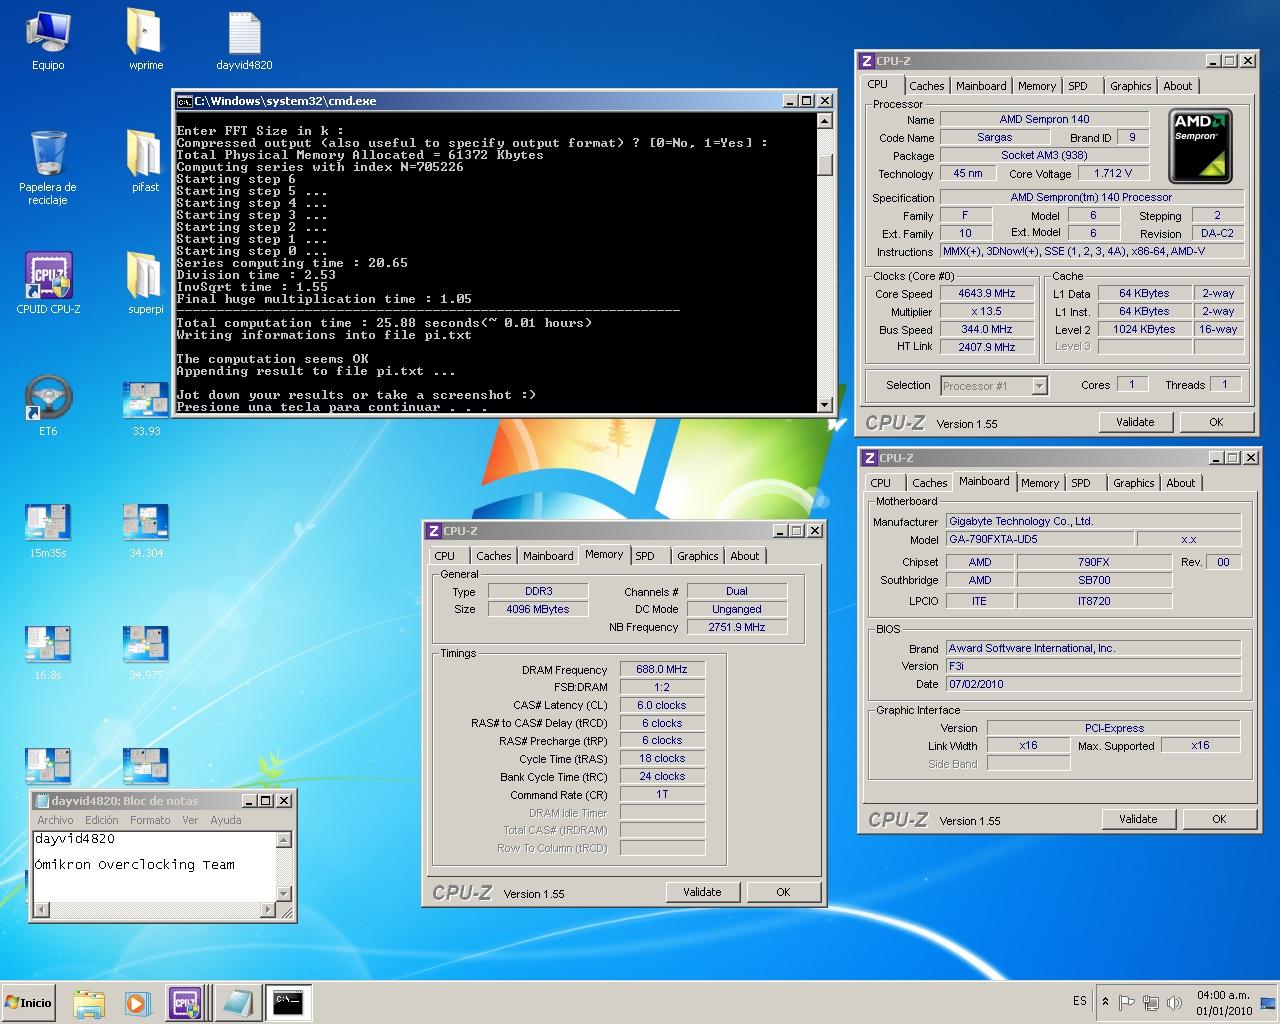Screen dimensions: 1280x1024
Task: Launch the ET6 steering wheel shortcut
Action: 48,405
